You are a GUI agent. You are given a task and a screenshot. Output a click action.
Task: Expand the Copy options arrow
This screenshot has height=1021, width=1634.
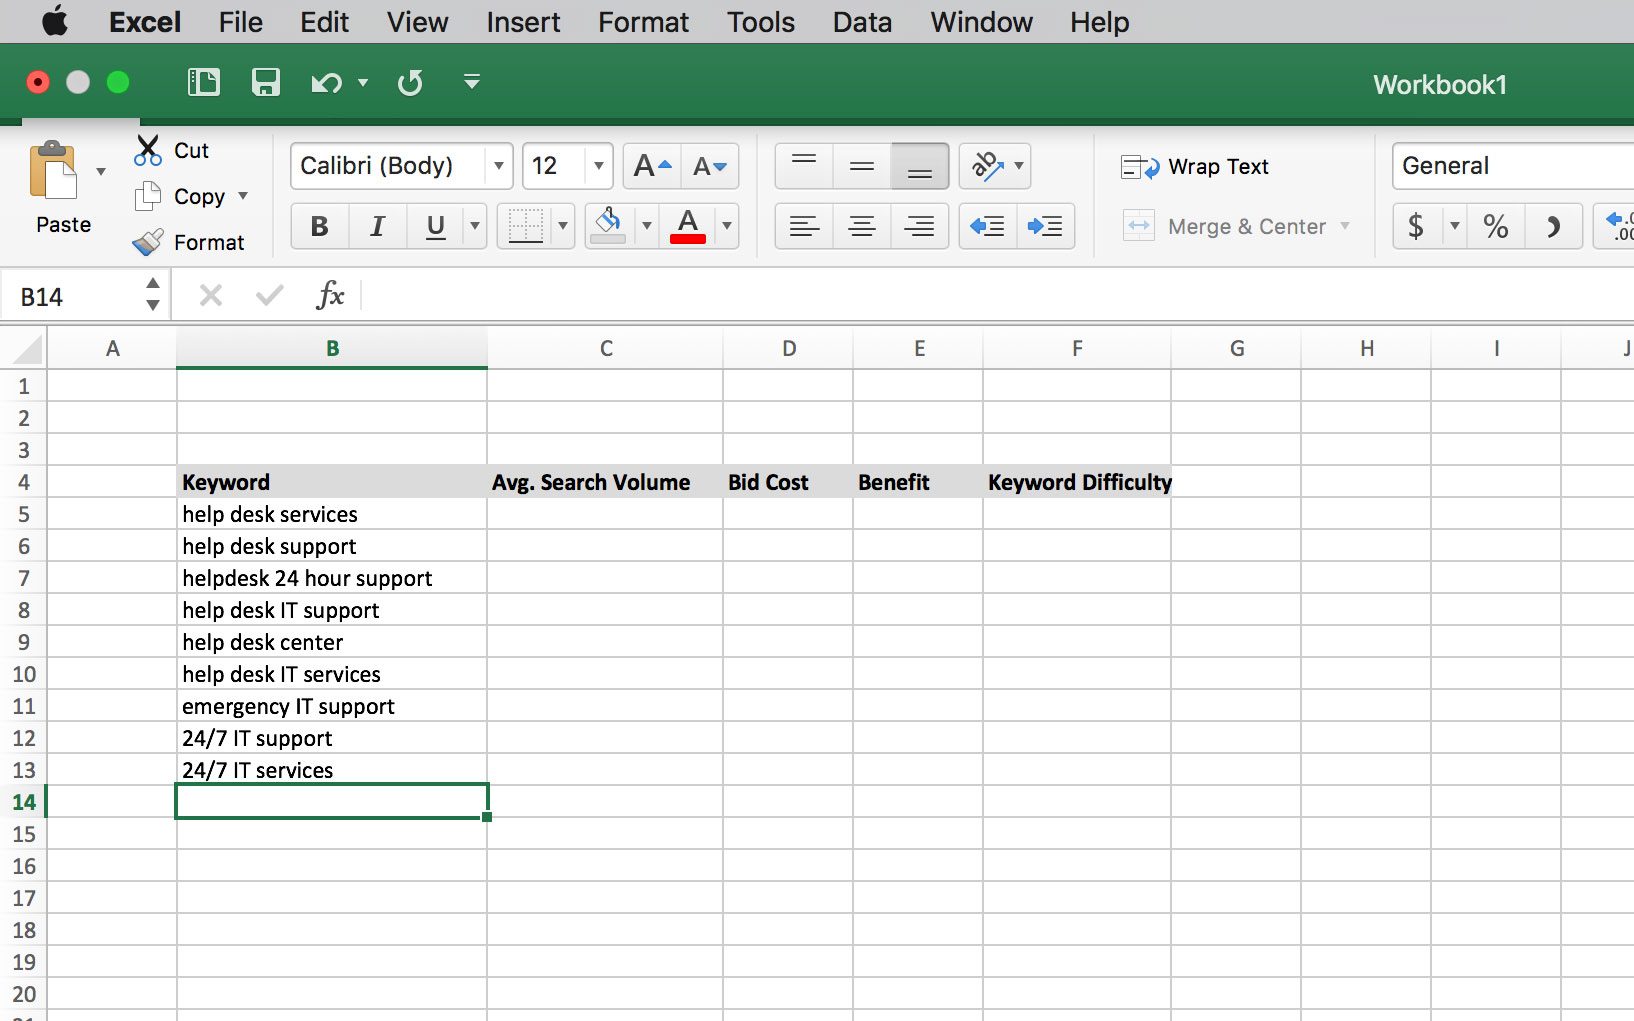coord(243,196)
